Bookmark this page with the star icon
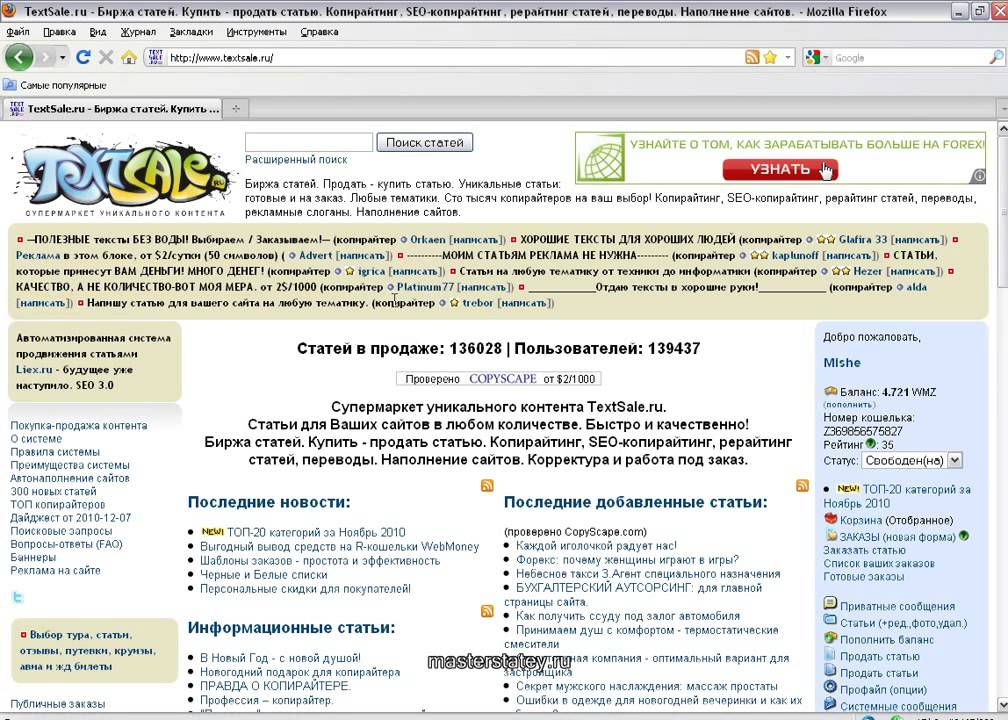The image size is (1008, 720). pyautogui.click(x=770, y=57)
